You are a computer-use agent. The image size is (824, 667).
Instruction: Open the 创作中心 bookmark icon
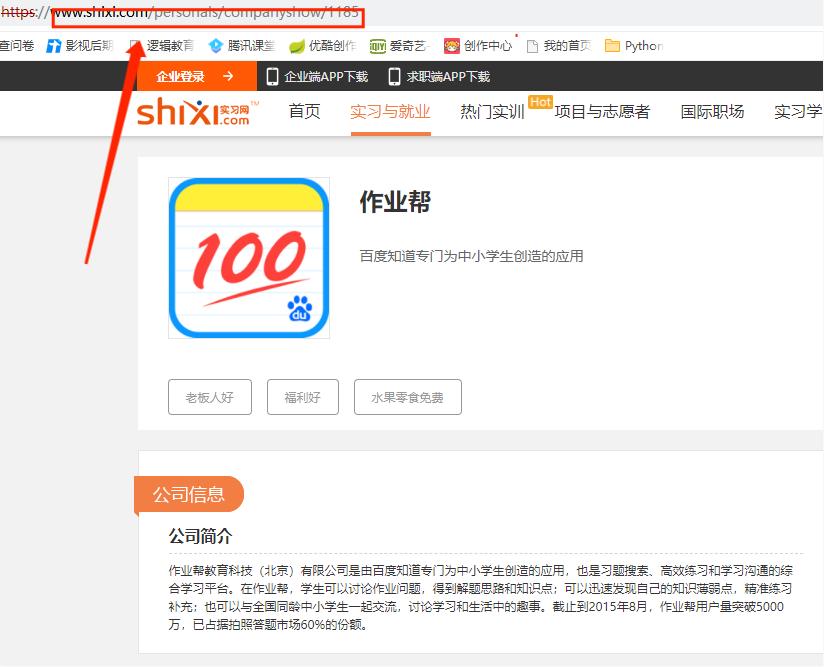tap(449, 45)
